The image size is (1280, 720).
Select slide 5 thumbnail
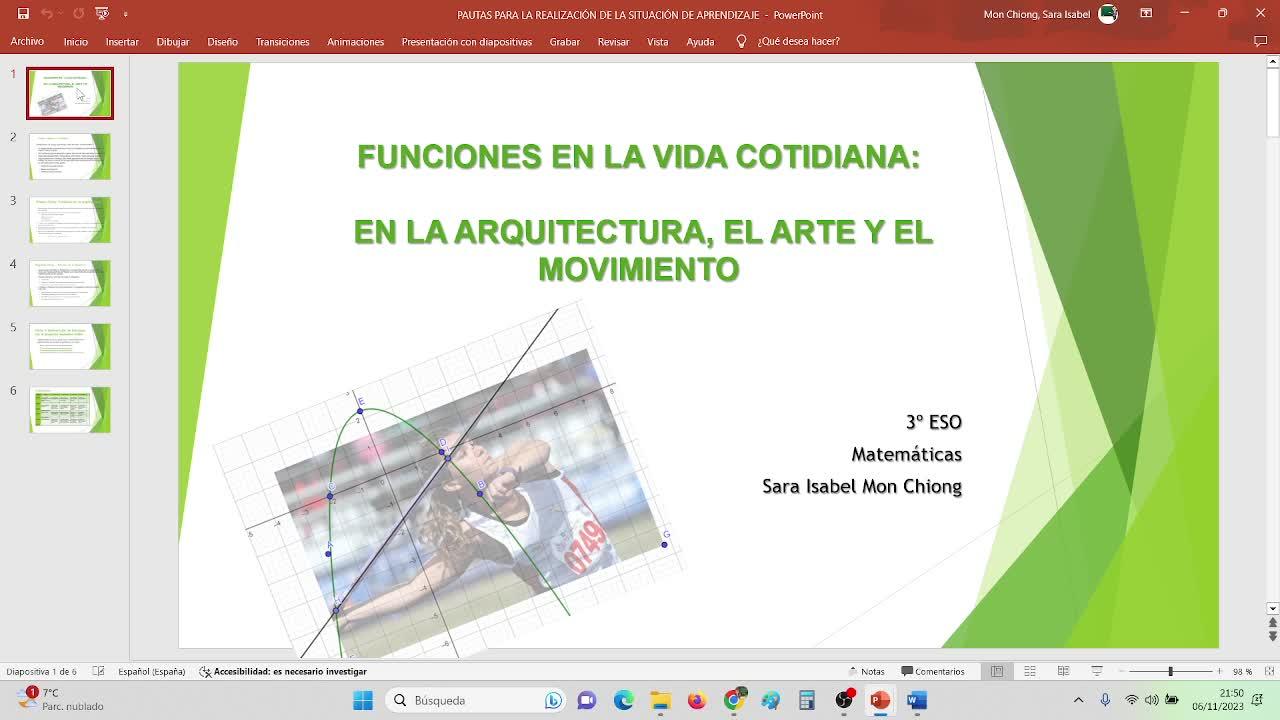pyautogui.click(x=70, y=346)
